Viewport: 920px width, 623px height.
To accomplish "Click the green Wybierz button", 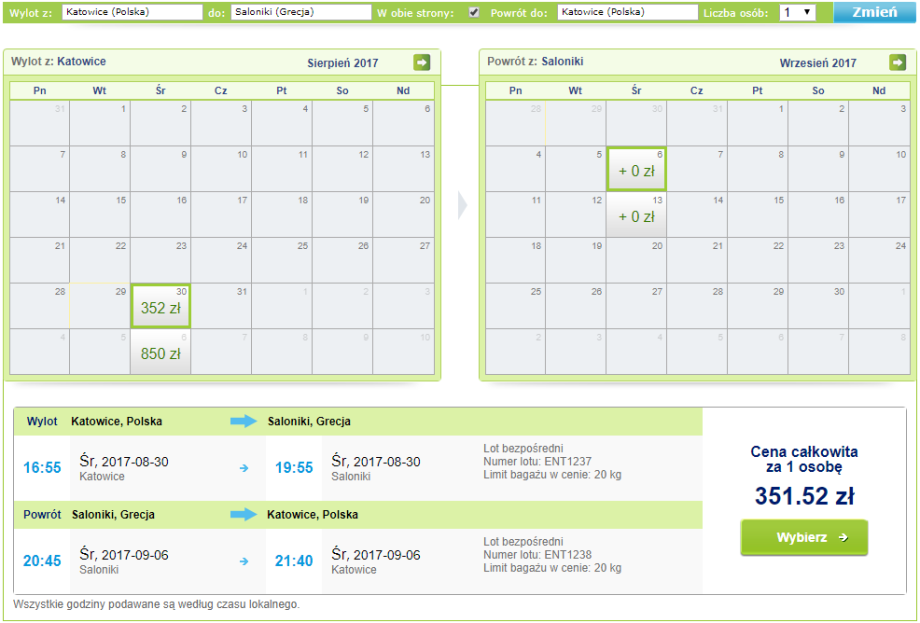I will 804,537.
